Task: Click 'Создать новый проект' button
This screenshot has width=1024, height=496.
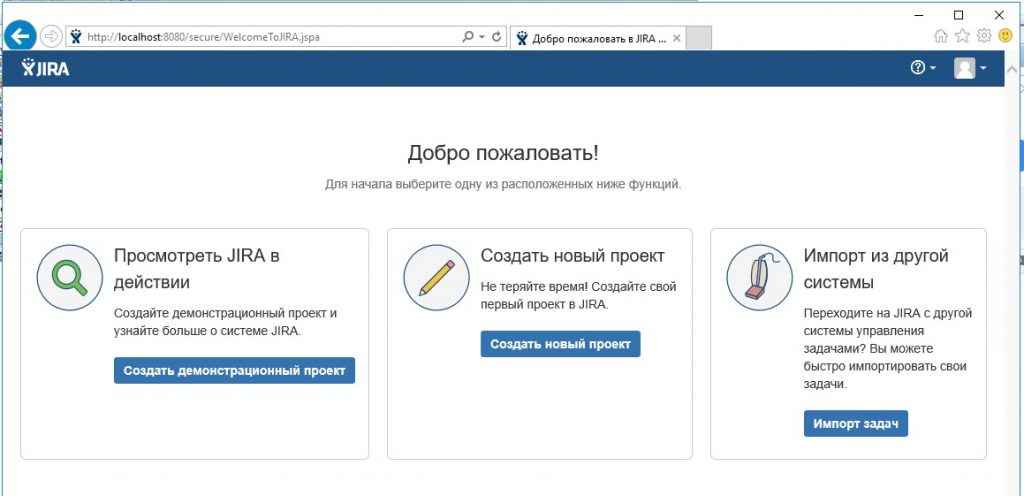Action: 560,344
